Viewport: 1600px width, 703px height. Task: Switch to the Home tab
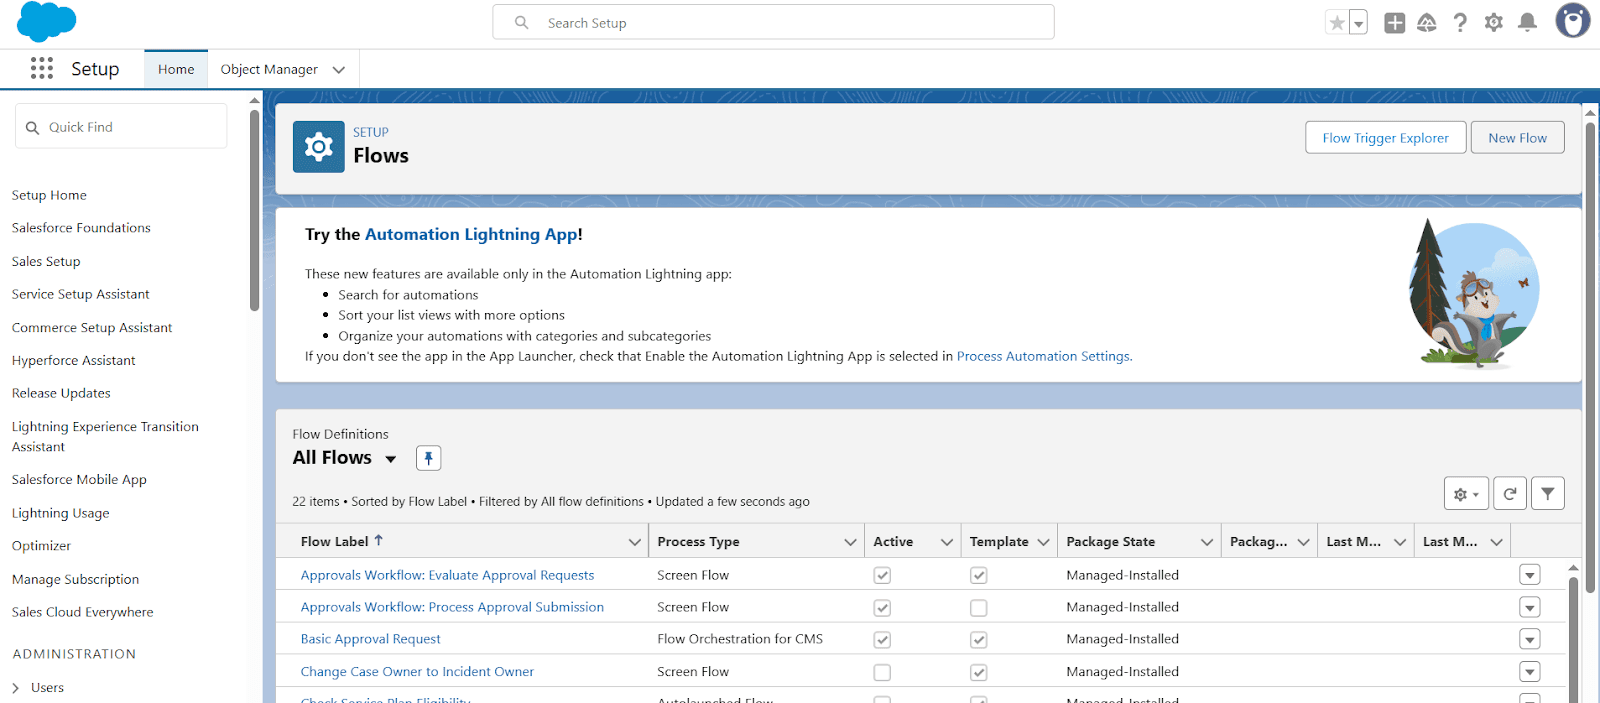click(x=176, y=69)
